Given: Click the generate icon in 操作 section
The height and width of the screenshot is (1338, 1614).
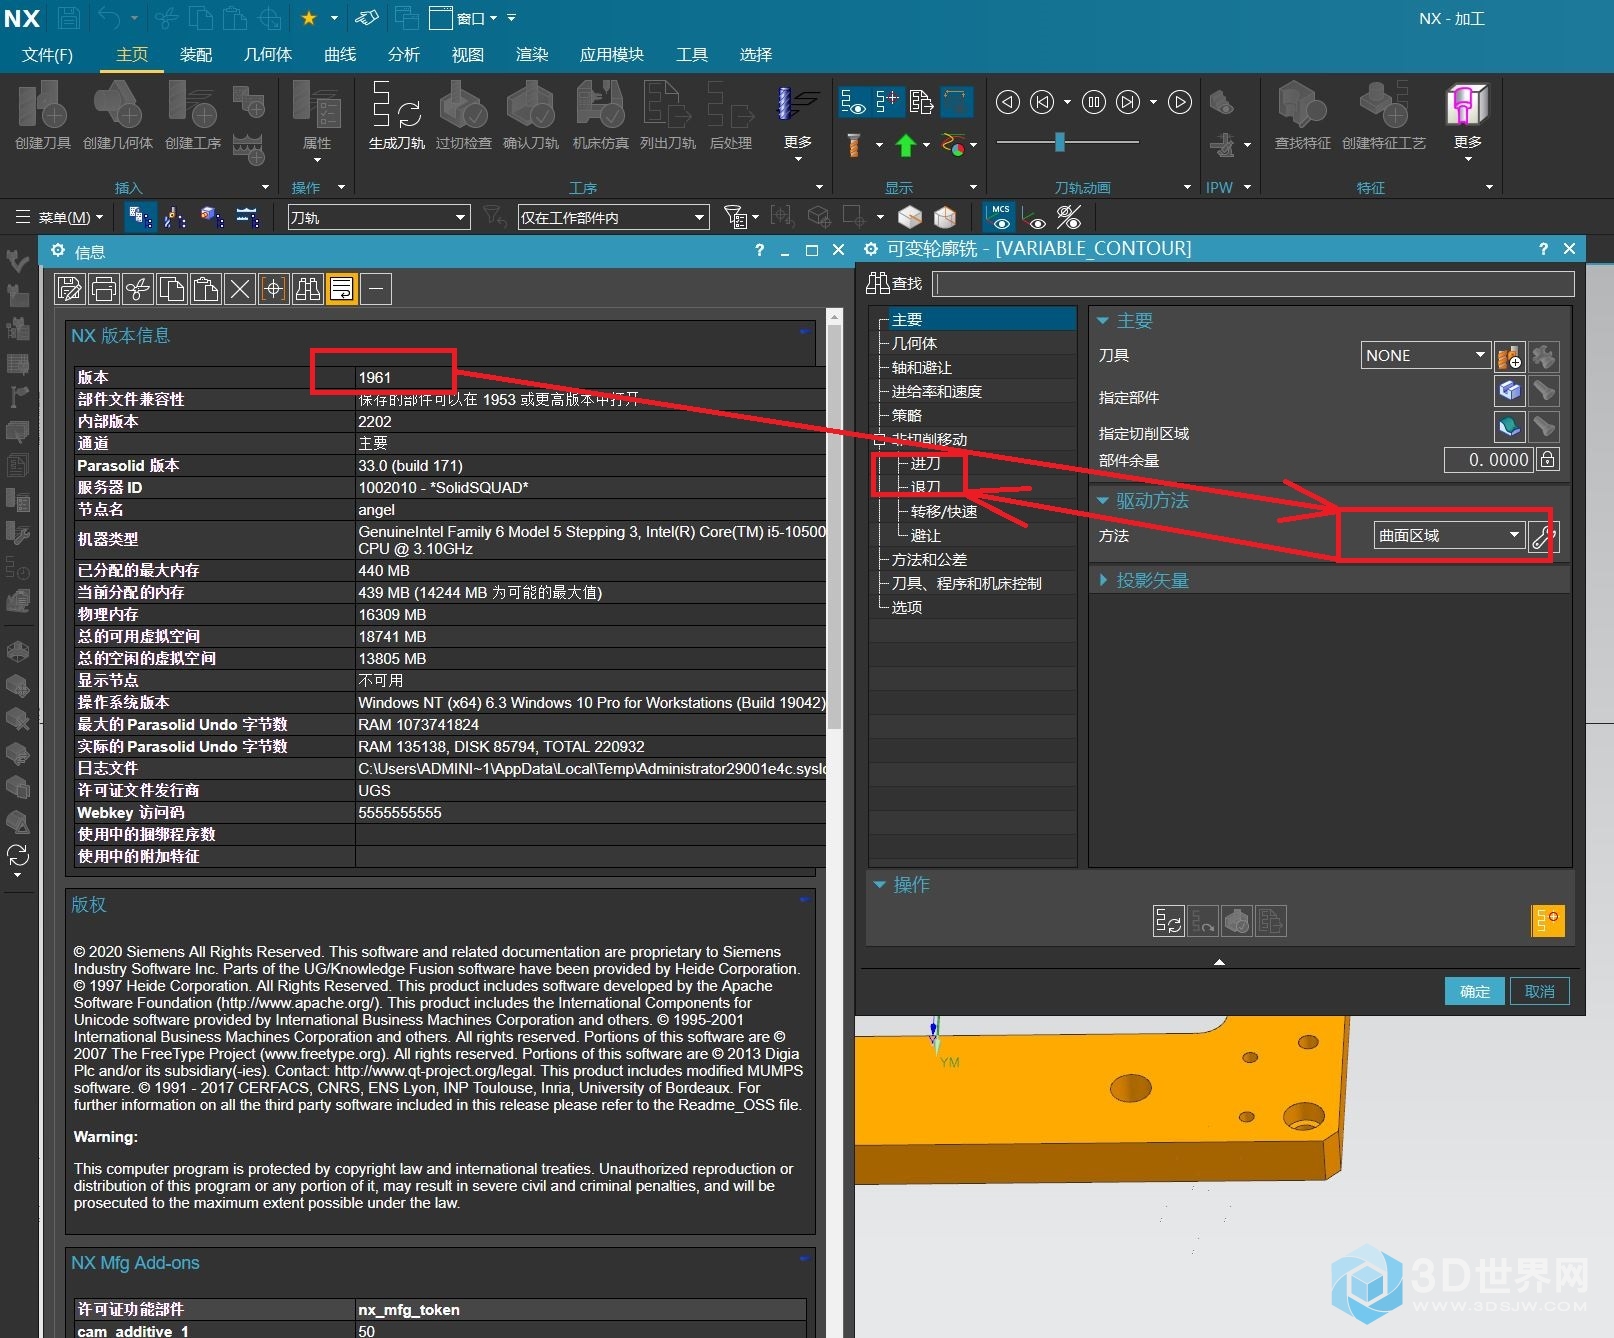Looking at the screenshot, I should pos(1168,921).
